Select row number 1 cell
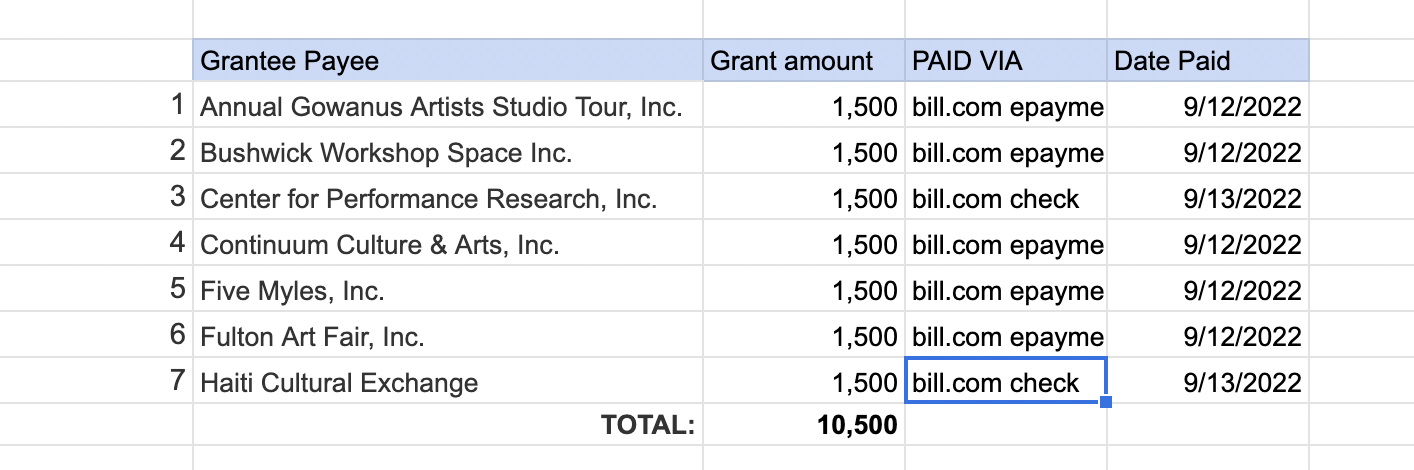The image size is (1414, 470). click(x=96, y=105)
